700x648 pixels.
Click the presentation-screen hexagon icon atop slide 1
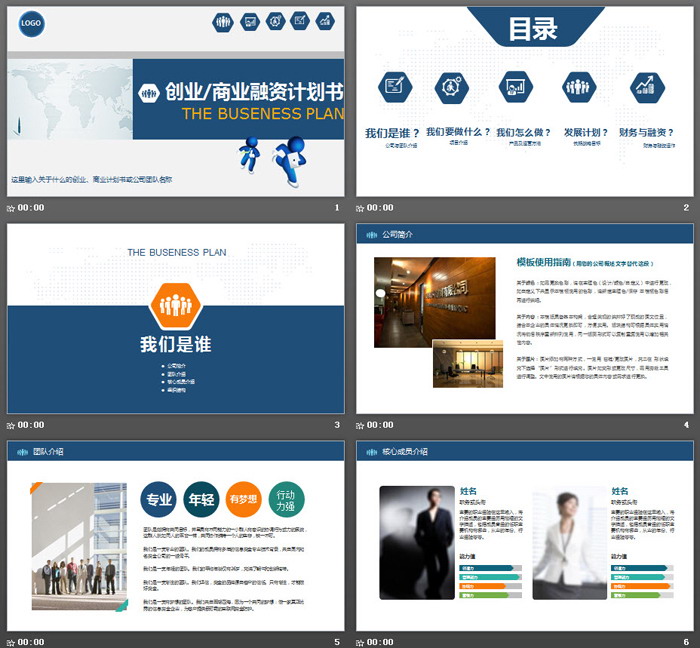pos(250,21)
